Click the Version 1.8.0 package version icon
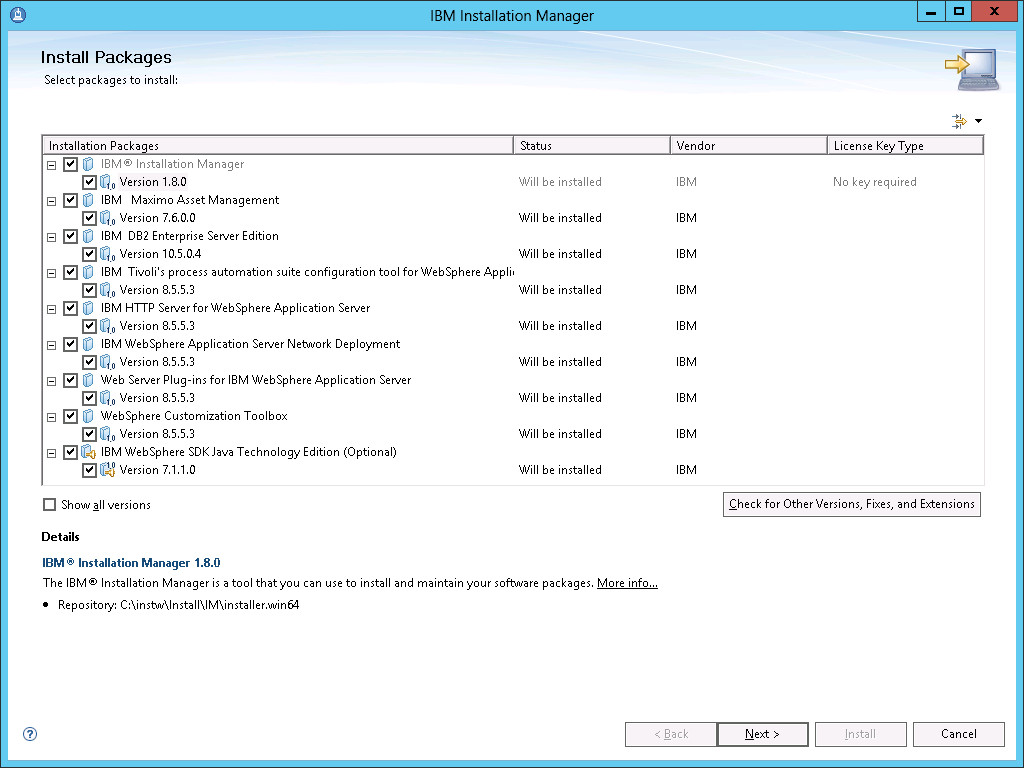 (108, 182)
